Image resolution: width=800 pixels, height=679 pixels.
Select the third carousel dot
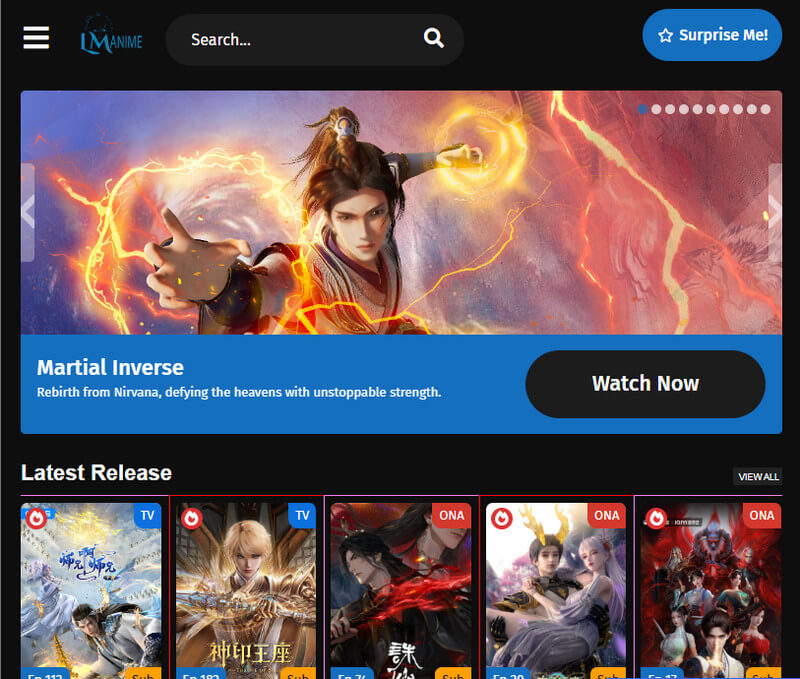coord(670,109)
